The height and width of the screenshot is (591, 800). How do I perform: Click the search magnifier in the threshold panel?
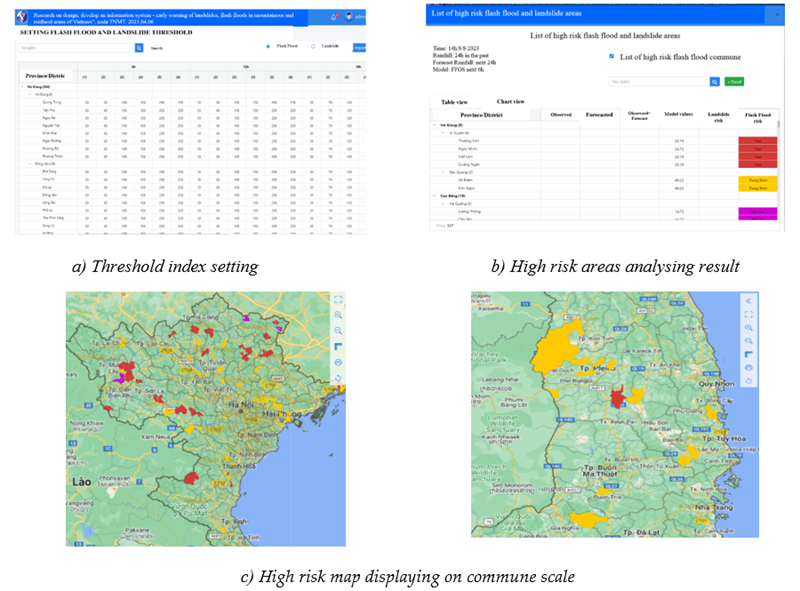140,46
